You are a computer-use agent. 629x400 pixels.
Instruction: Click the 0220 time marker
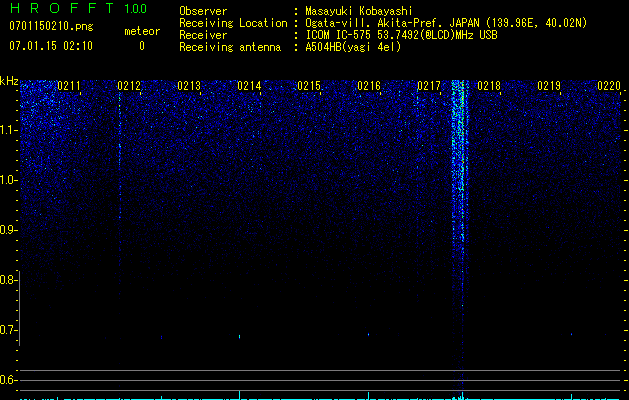(609, 86)
